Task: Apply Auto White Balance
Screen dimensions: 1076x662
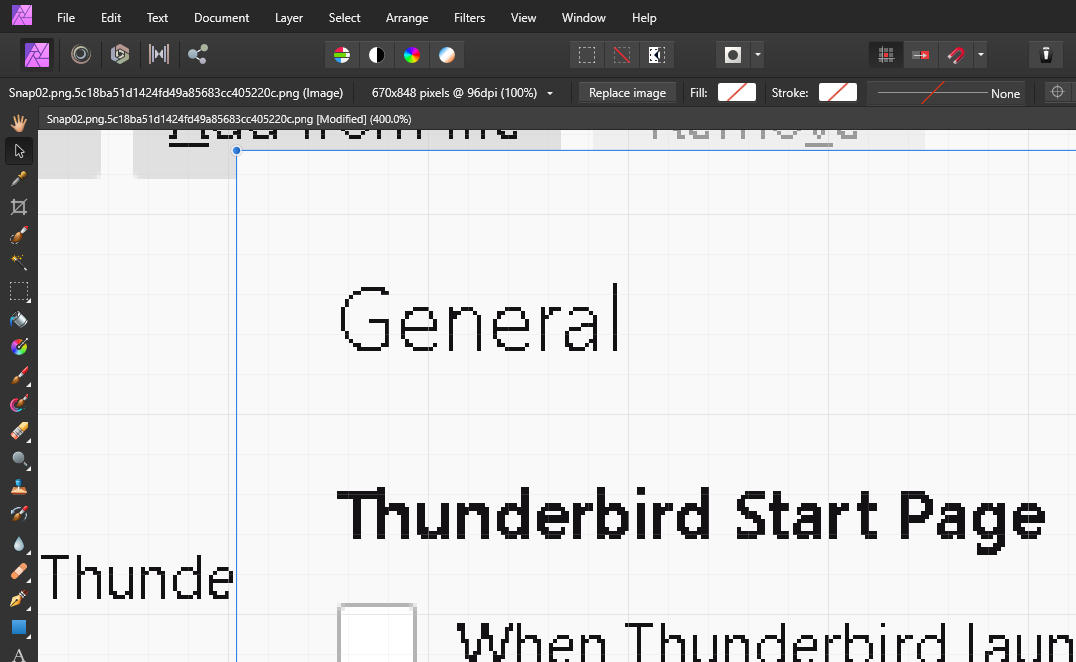Action: pos(447,56)
